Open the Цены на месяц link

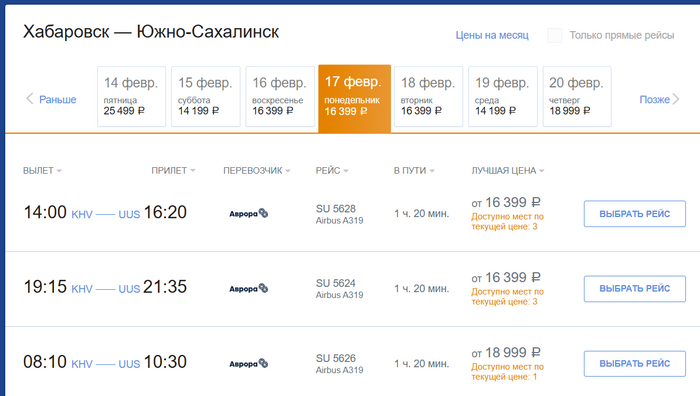[x=492, y=35]
